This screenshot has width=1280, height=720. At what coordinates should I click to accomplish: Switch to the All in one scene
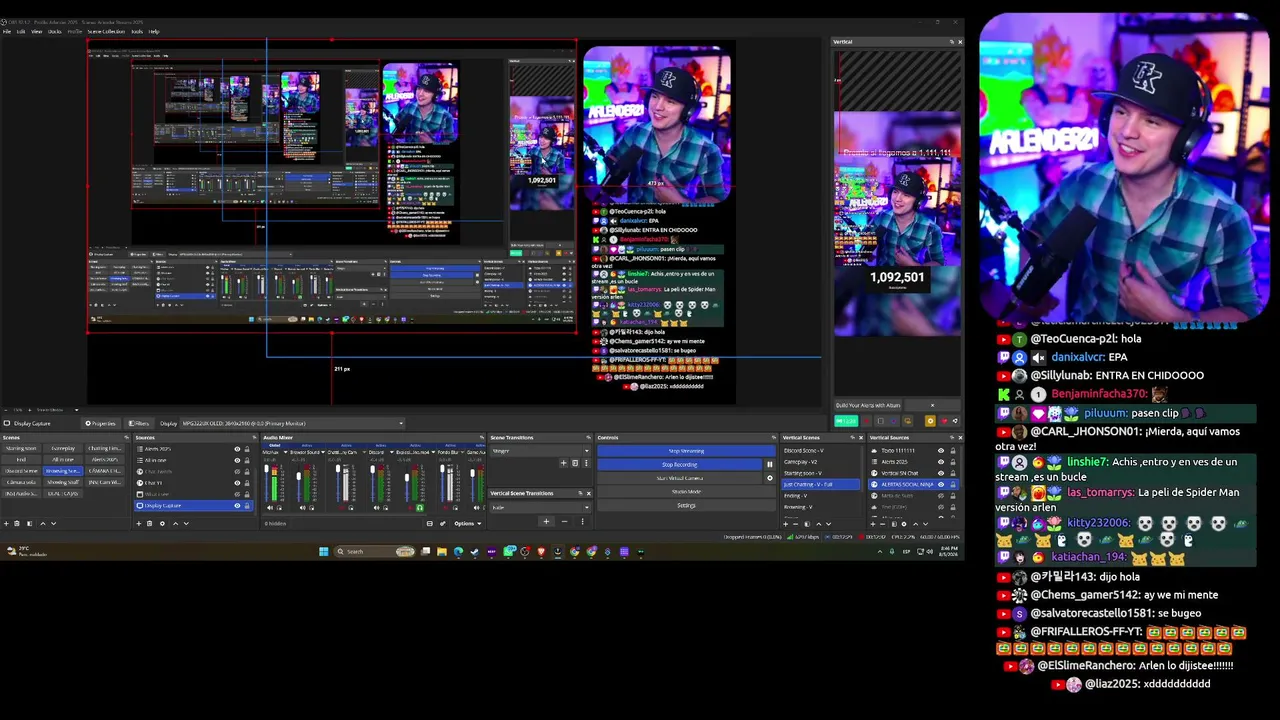click(63, 460)
